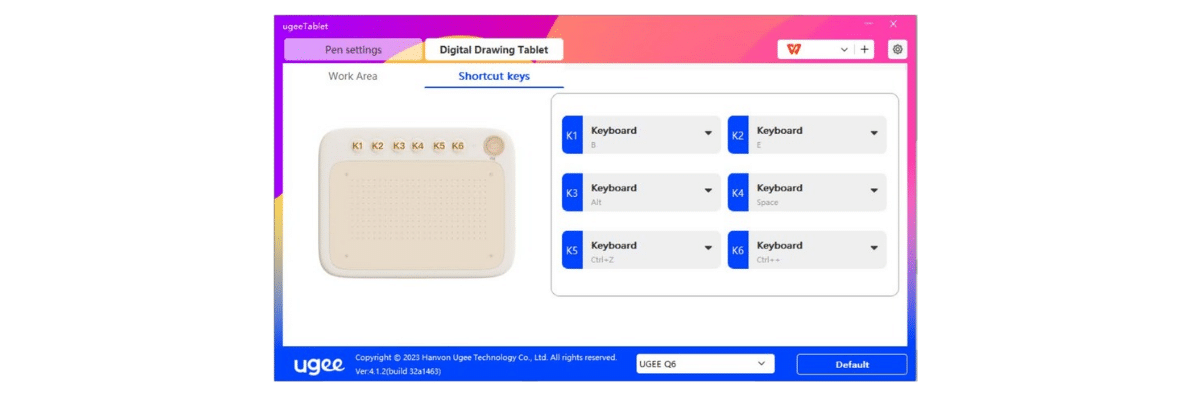Viewport: 1191px width, 394px height.
Task: Click the Default button
Action: 851,364
